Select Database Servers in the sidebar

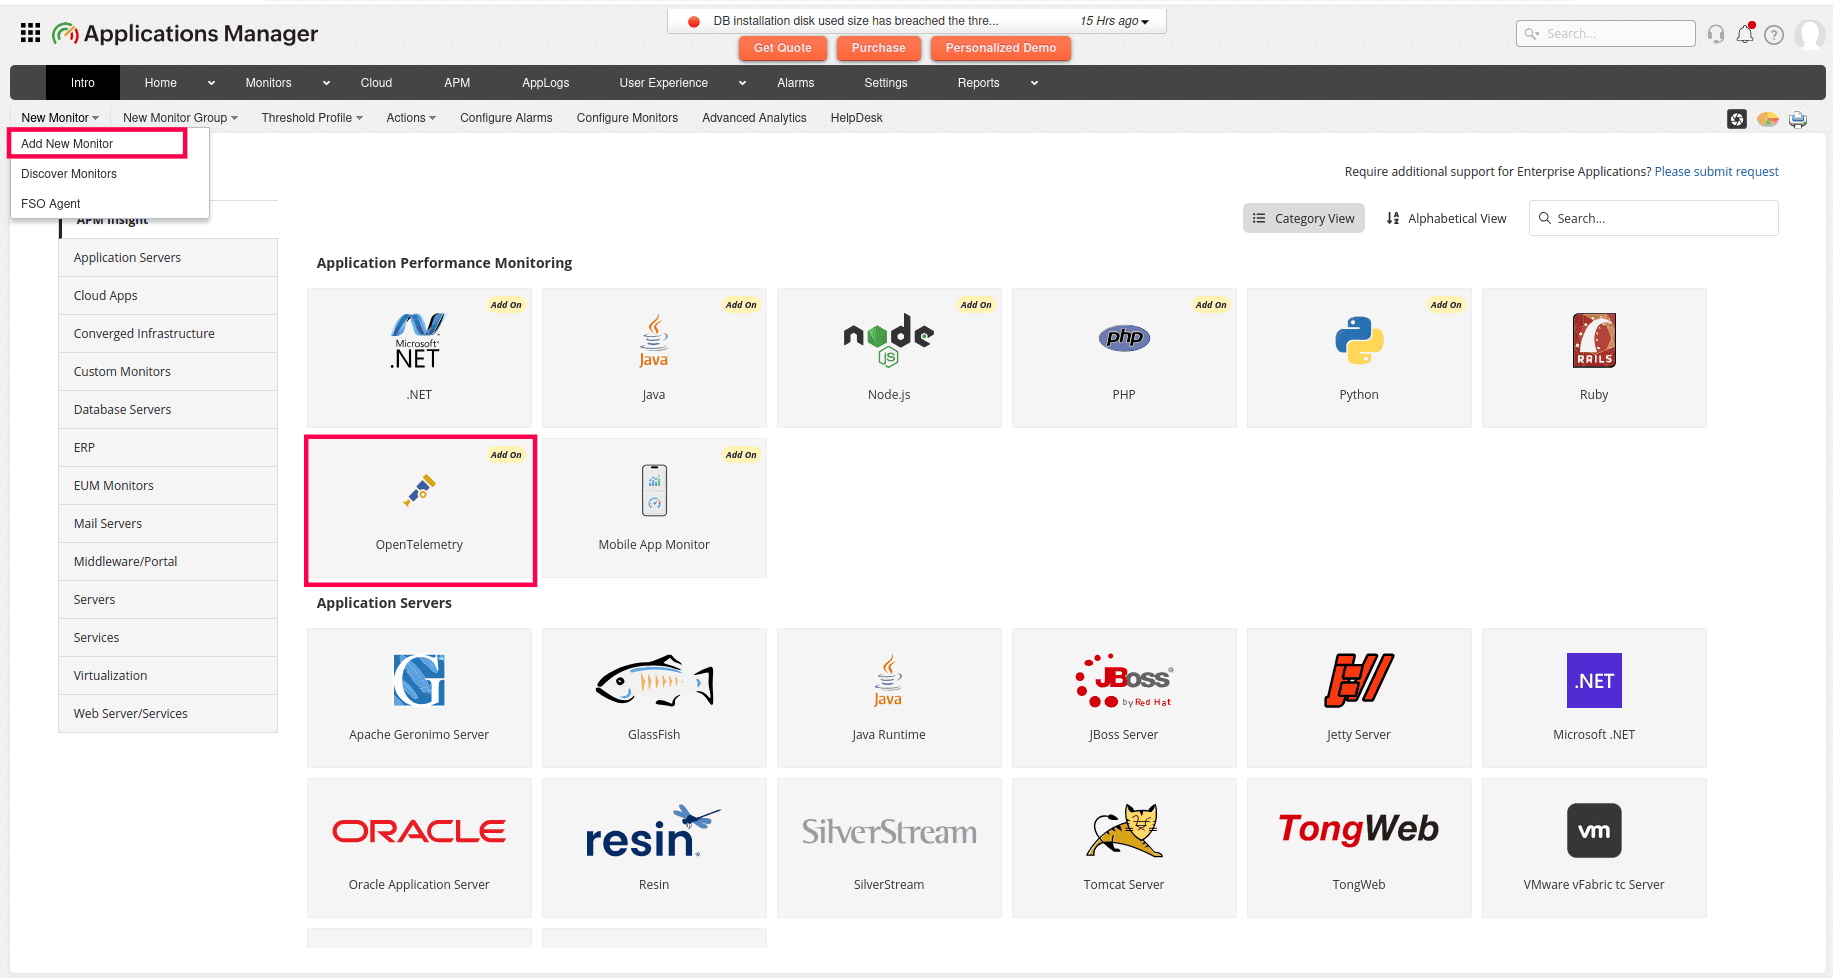(x=168, y=410)
